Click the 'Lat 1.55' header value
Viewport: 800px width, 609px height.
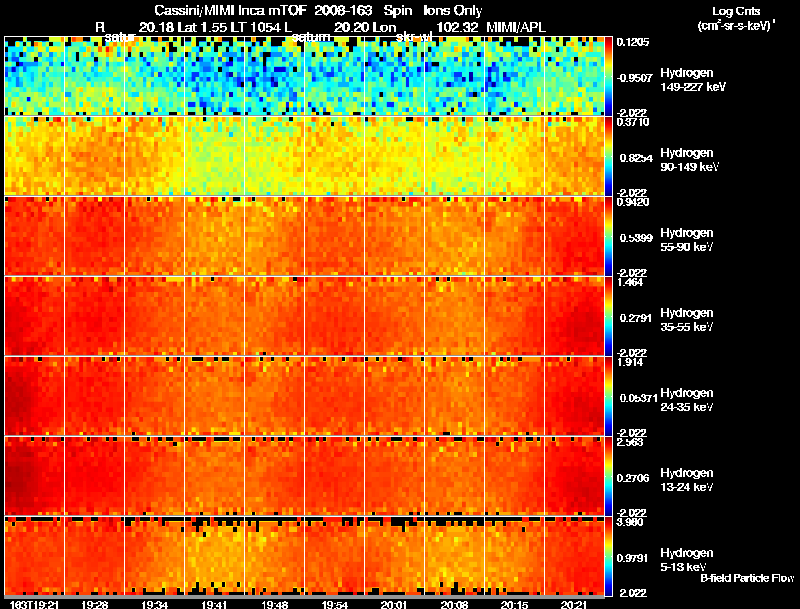[203, 27]
